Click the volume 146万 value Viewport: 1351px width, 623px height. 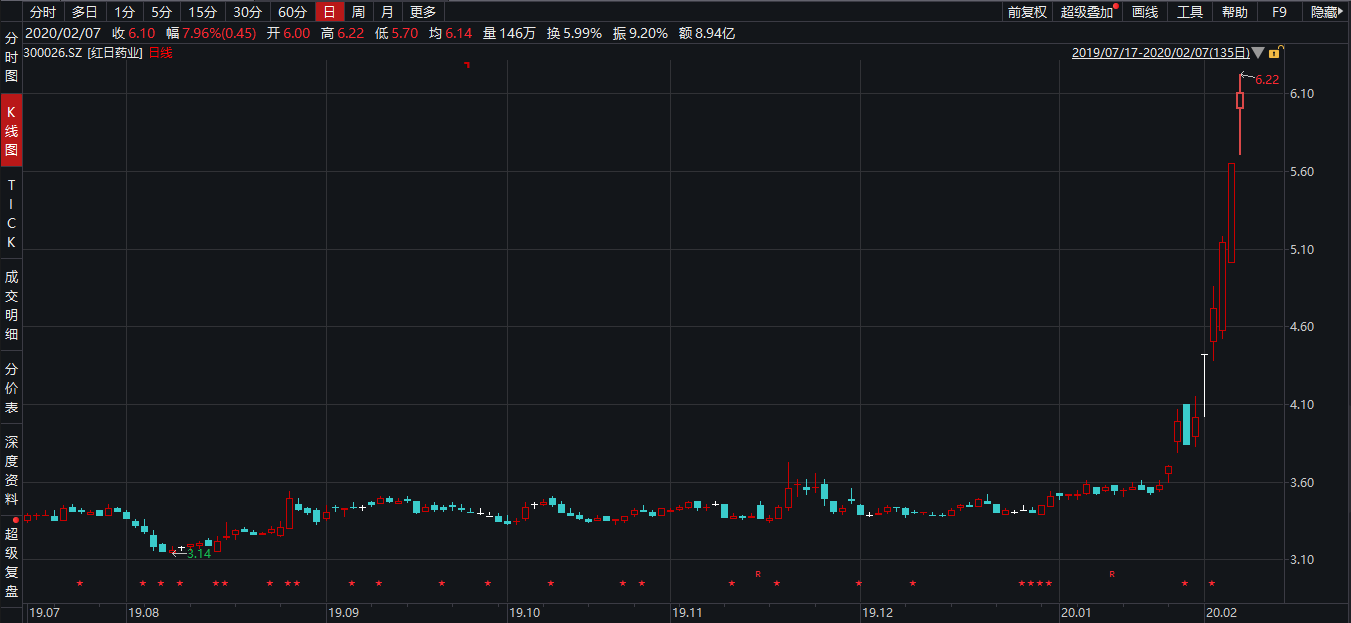point(517,33)
